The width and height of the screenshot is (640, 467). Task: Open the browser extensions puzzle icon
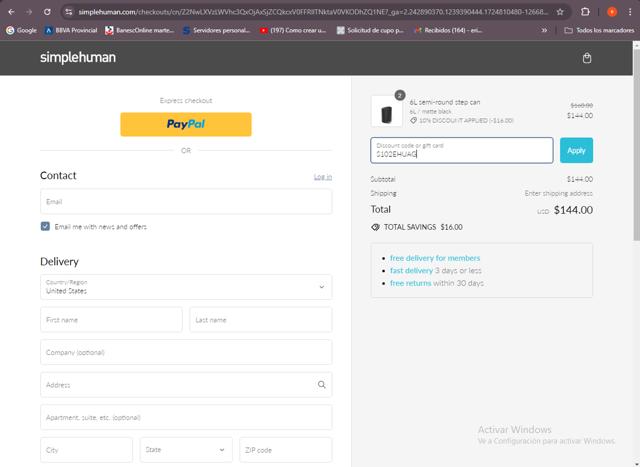[585, 12]
